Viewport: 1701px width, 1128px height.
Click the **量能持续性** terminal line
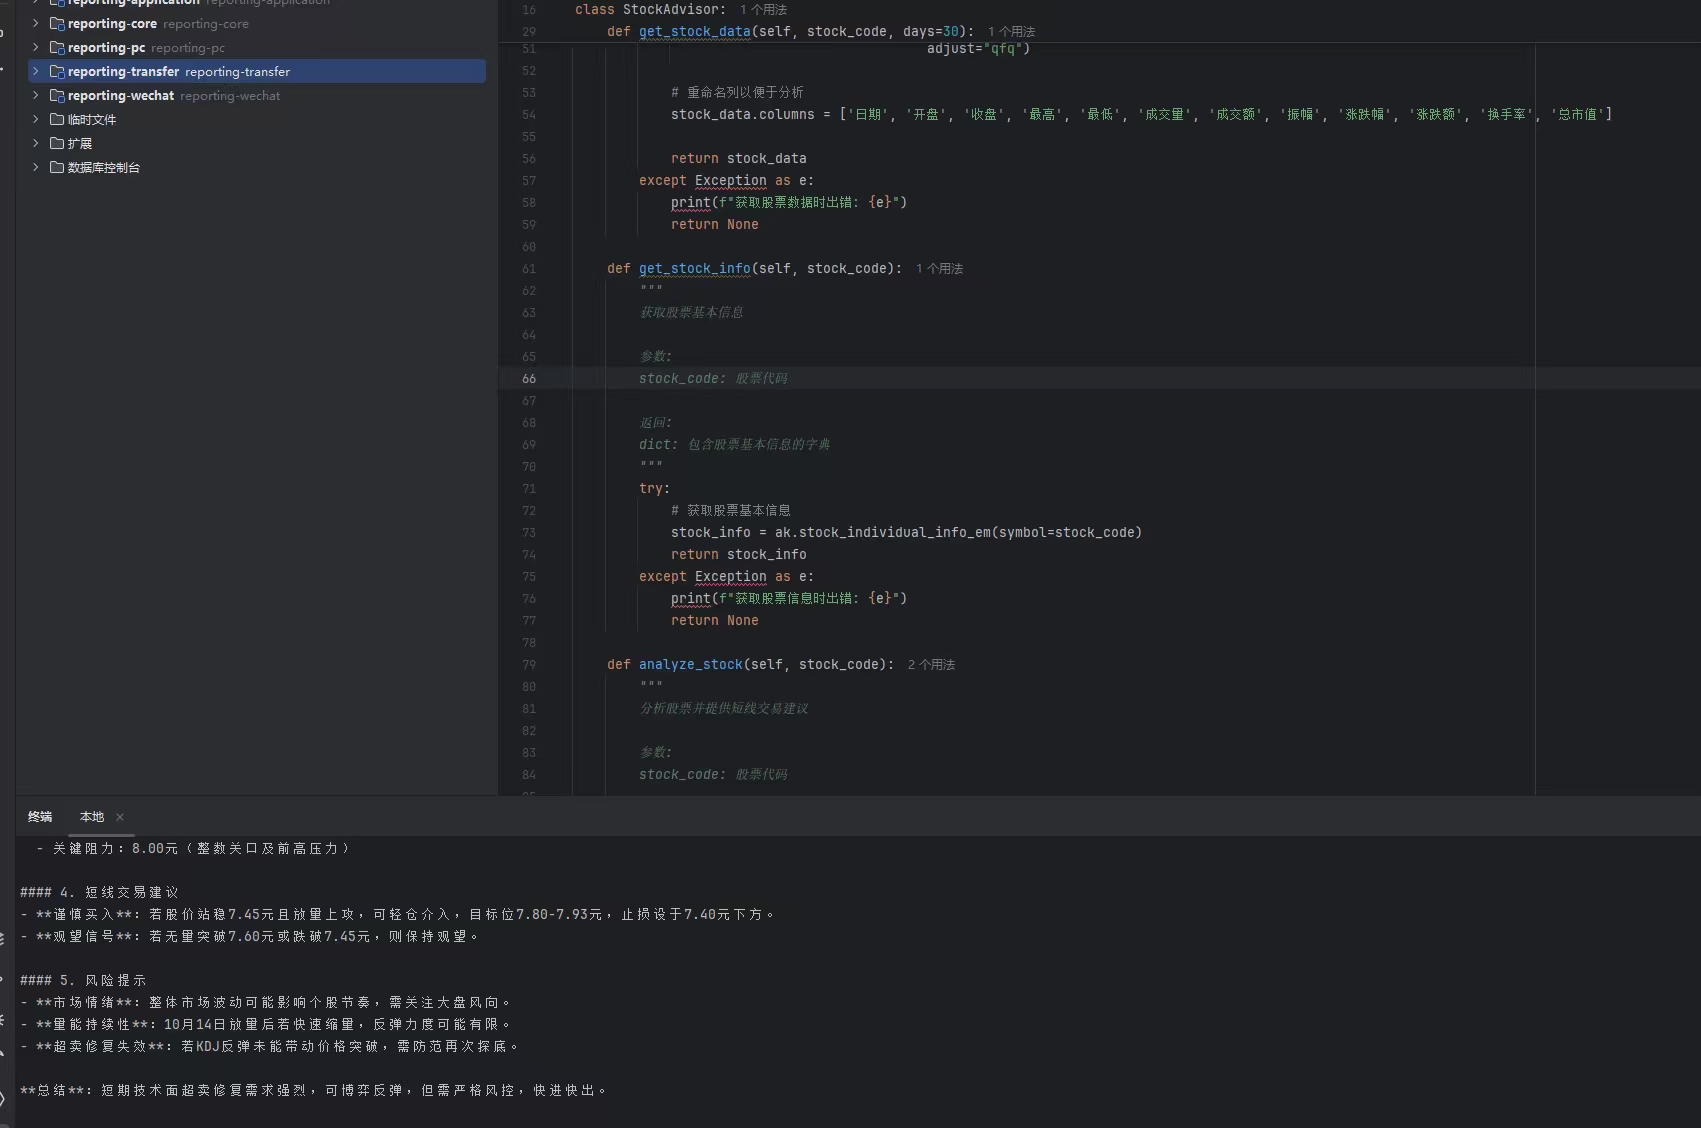click(x=265, y=1025)
